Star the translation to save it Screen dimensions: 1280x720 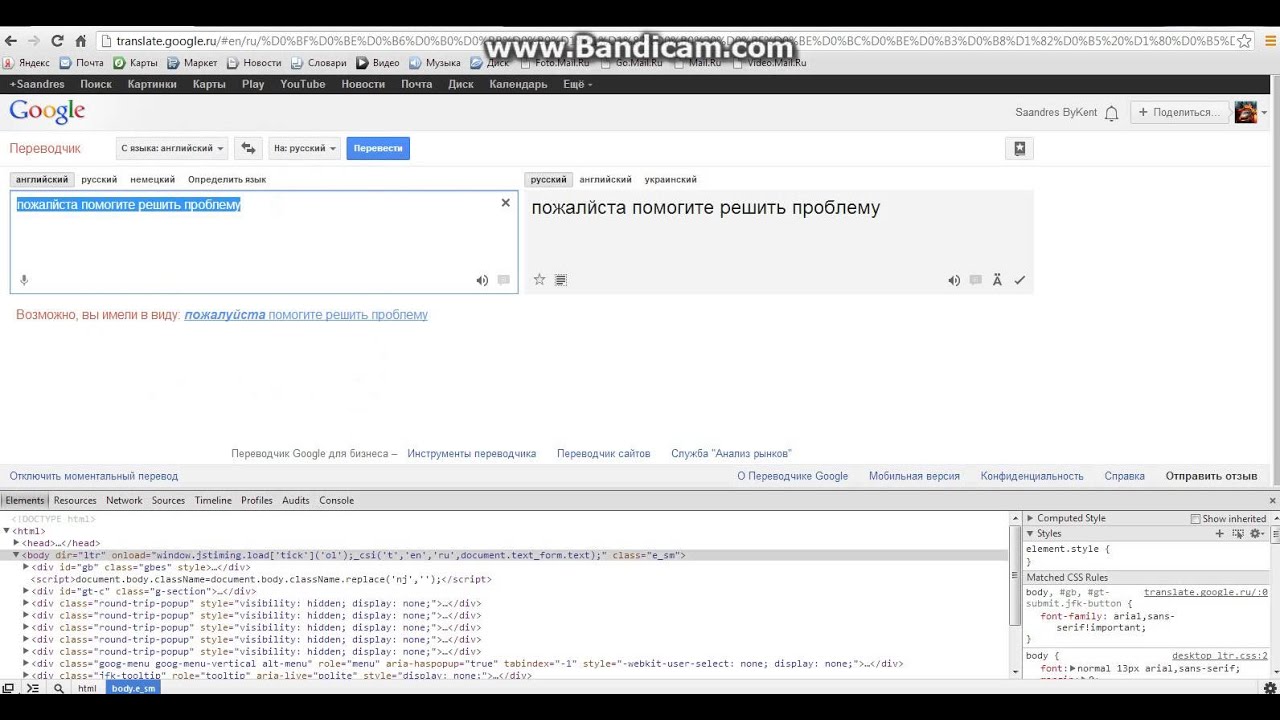pos(539,280)
